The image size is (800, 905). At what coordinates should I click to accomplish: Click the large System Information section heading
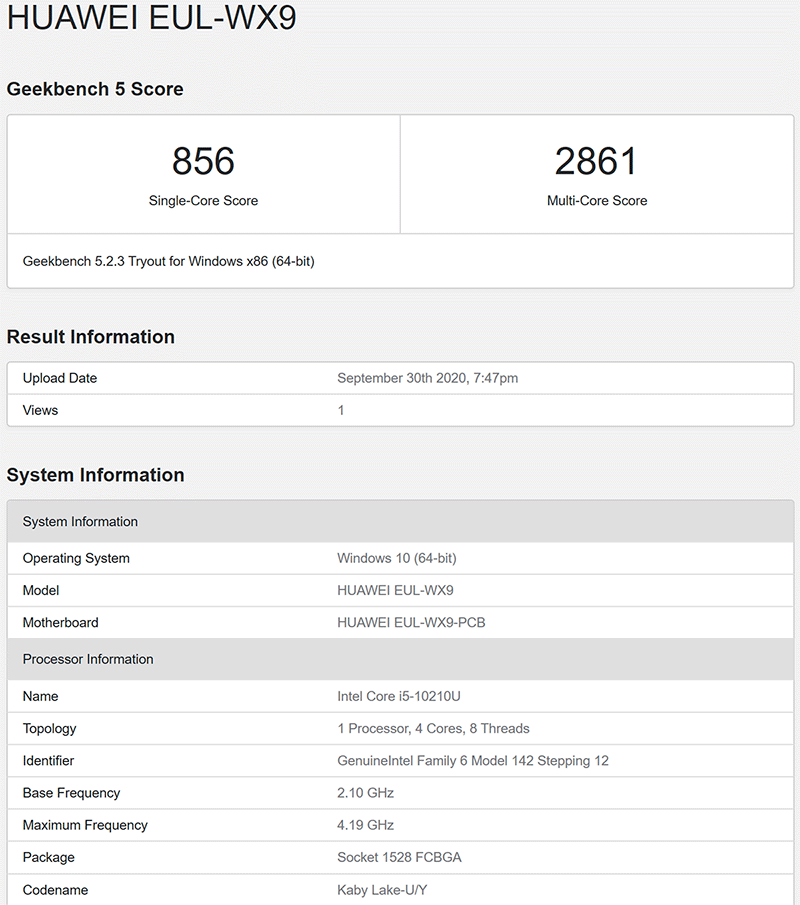click(96, 474)
